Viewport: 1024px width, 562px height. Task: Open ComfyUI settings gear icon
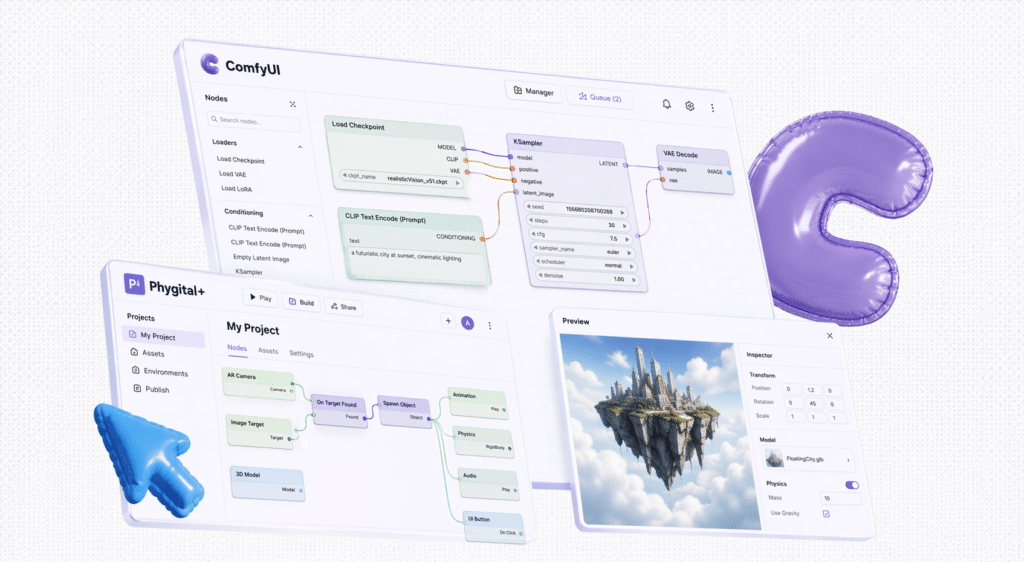tap(690, 106)
